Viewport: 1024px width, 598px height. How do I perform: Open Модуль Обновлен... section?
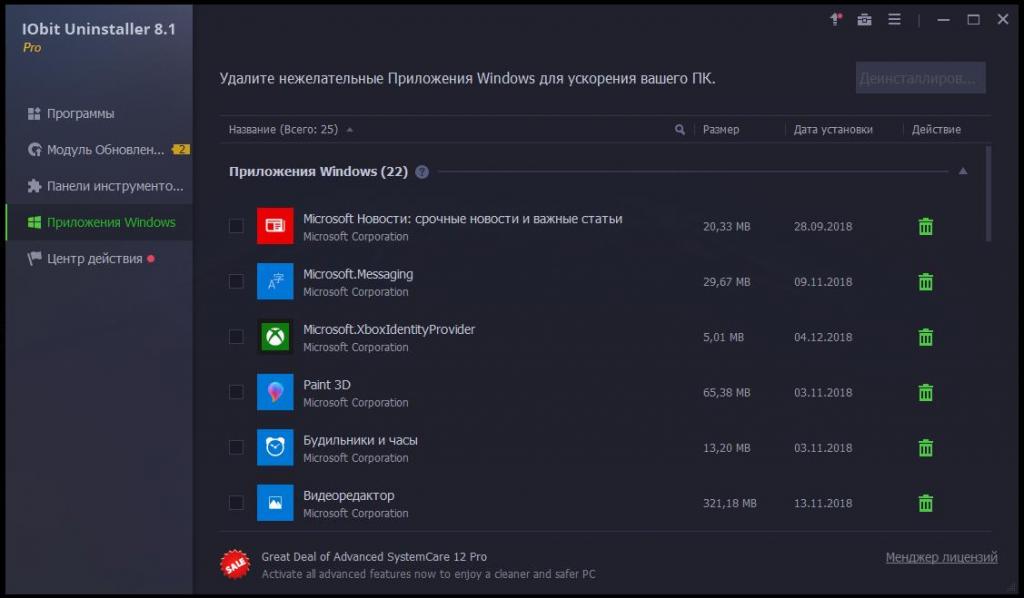pyautogui.click(x=99, y=150)
